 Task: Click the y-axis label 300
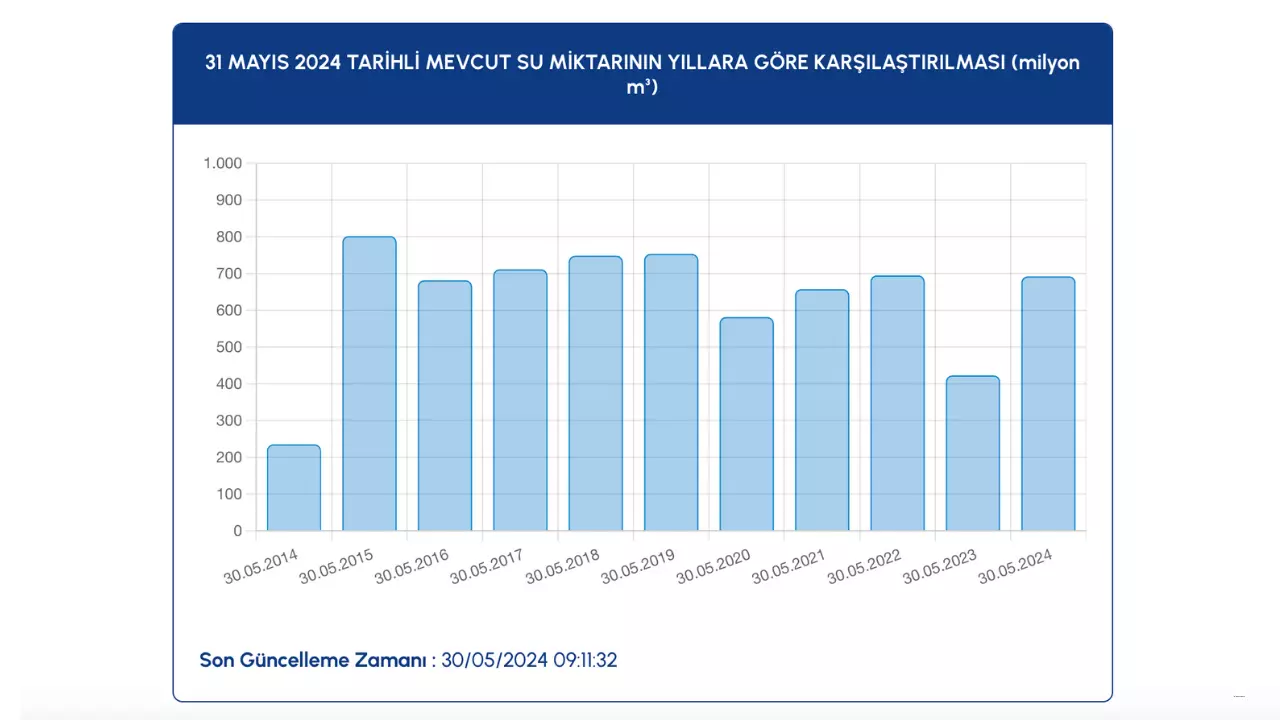[230, 420]
